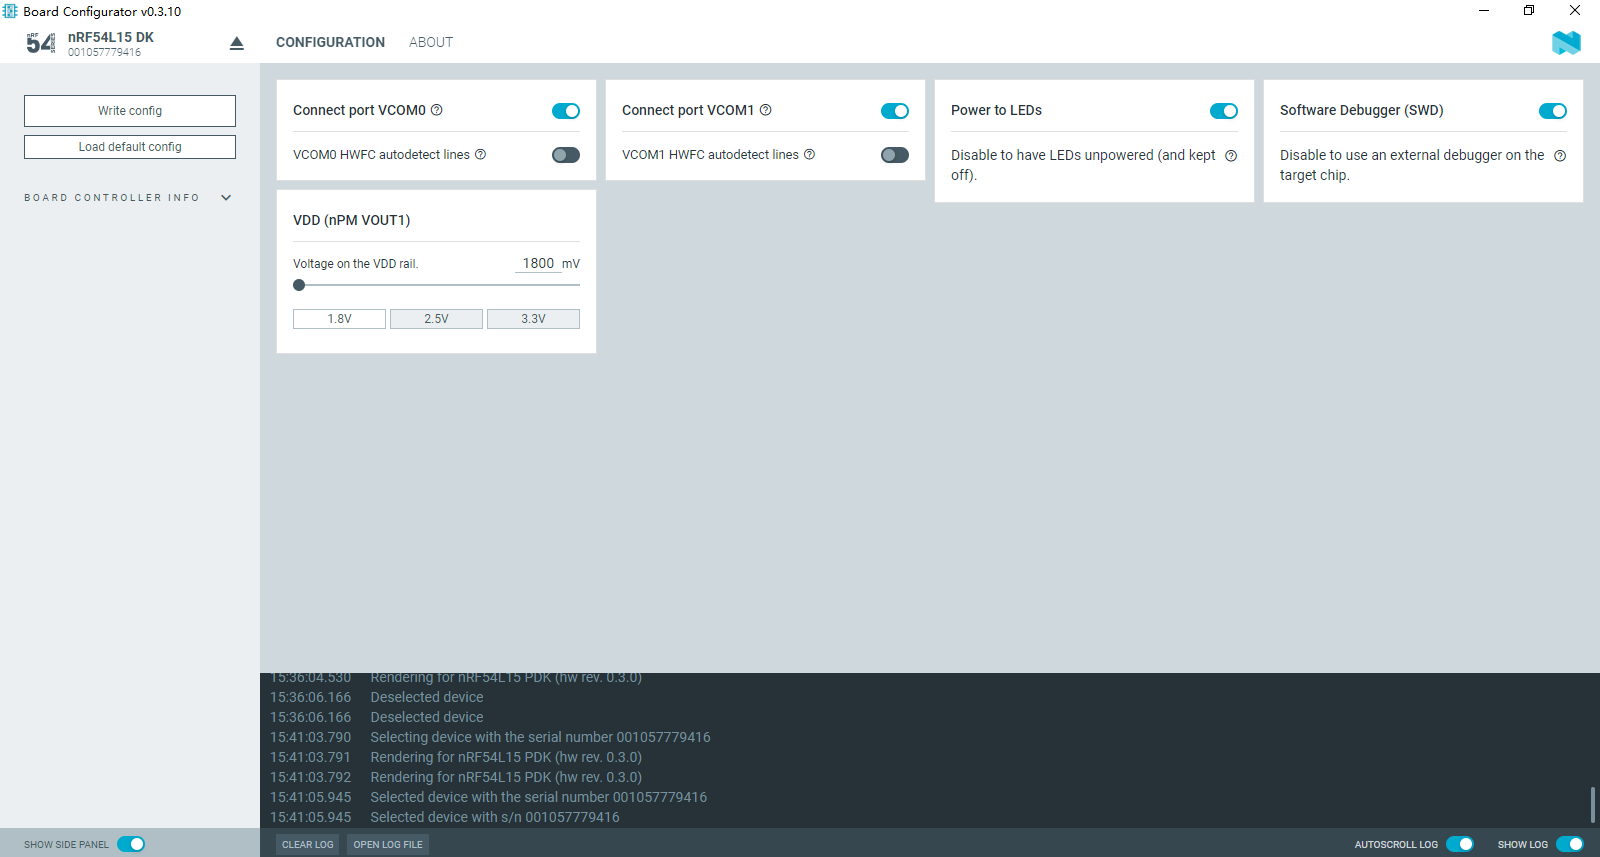The width and height of the screenshot is (1600, 857).
Task: Click 'Voltage on the VDD rail.' label
Action: (356, 264)
